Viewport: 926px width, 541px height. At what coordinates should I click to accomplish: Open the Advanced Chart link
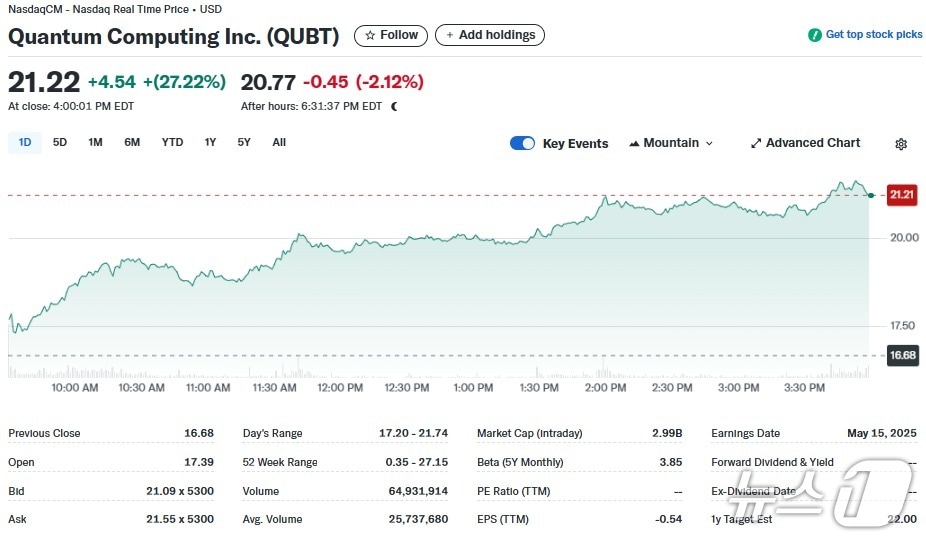(x=812, y=143)
